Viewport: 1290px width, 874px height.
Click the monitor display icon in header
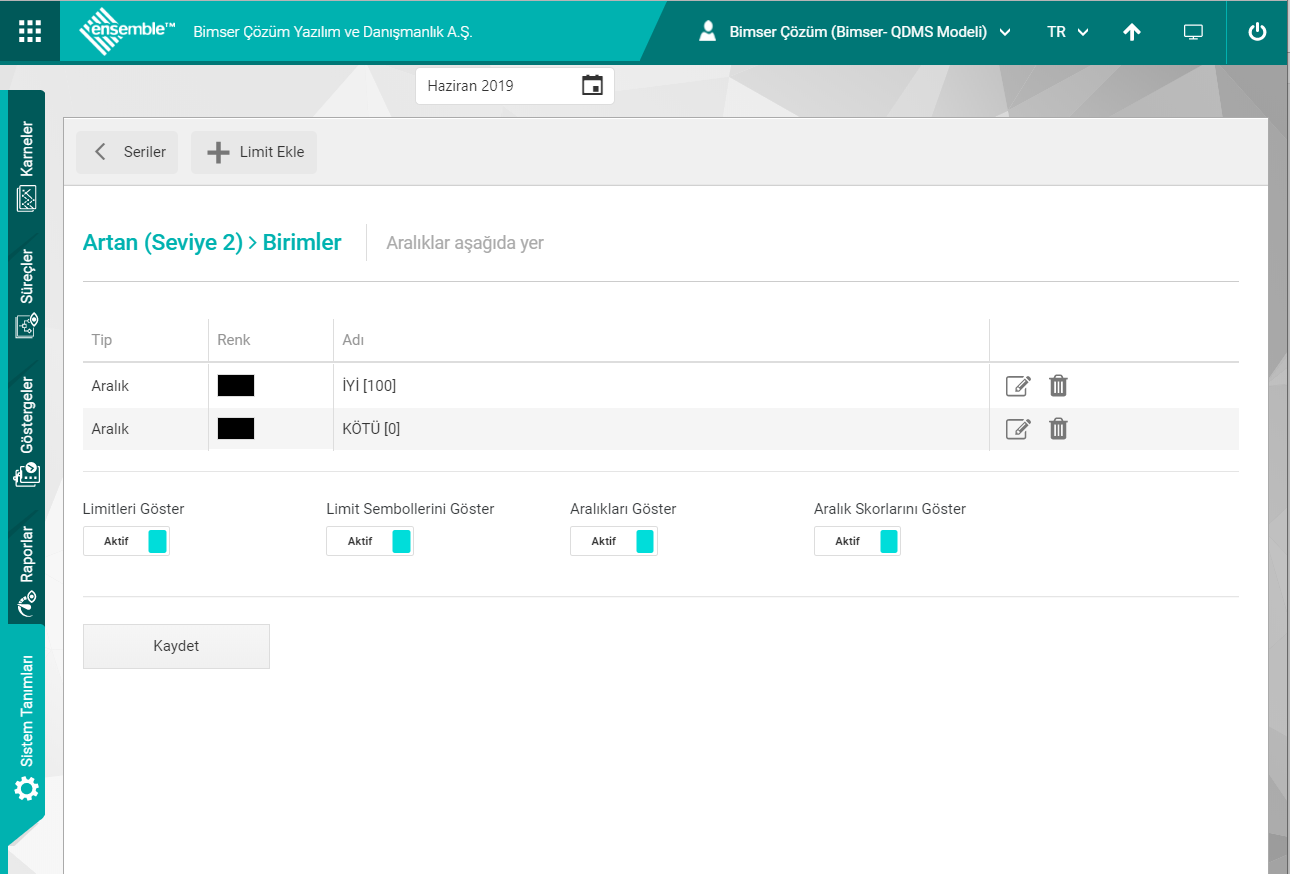tap(1192, 32)
